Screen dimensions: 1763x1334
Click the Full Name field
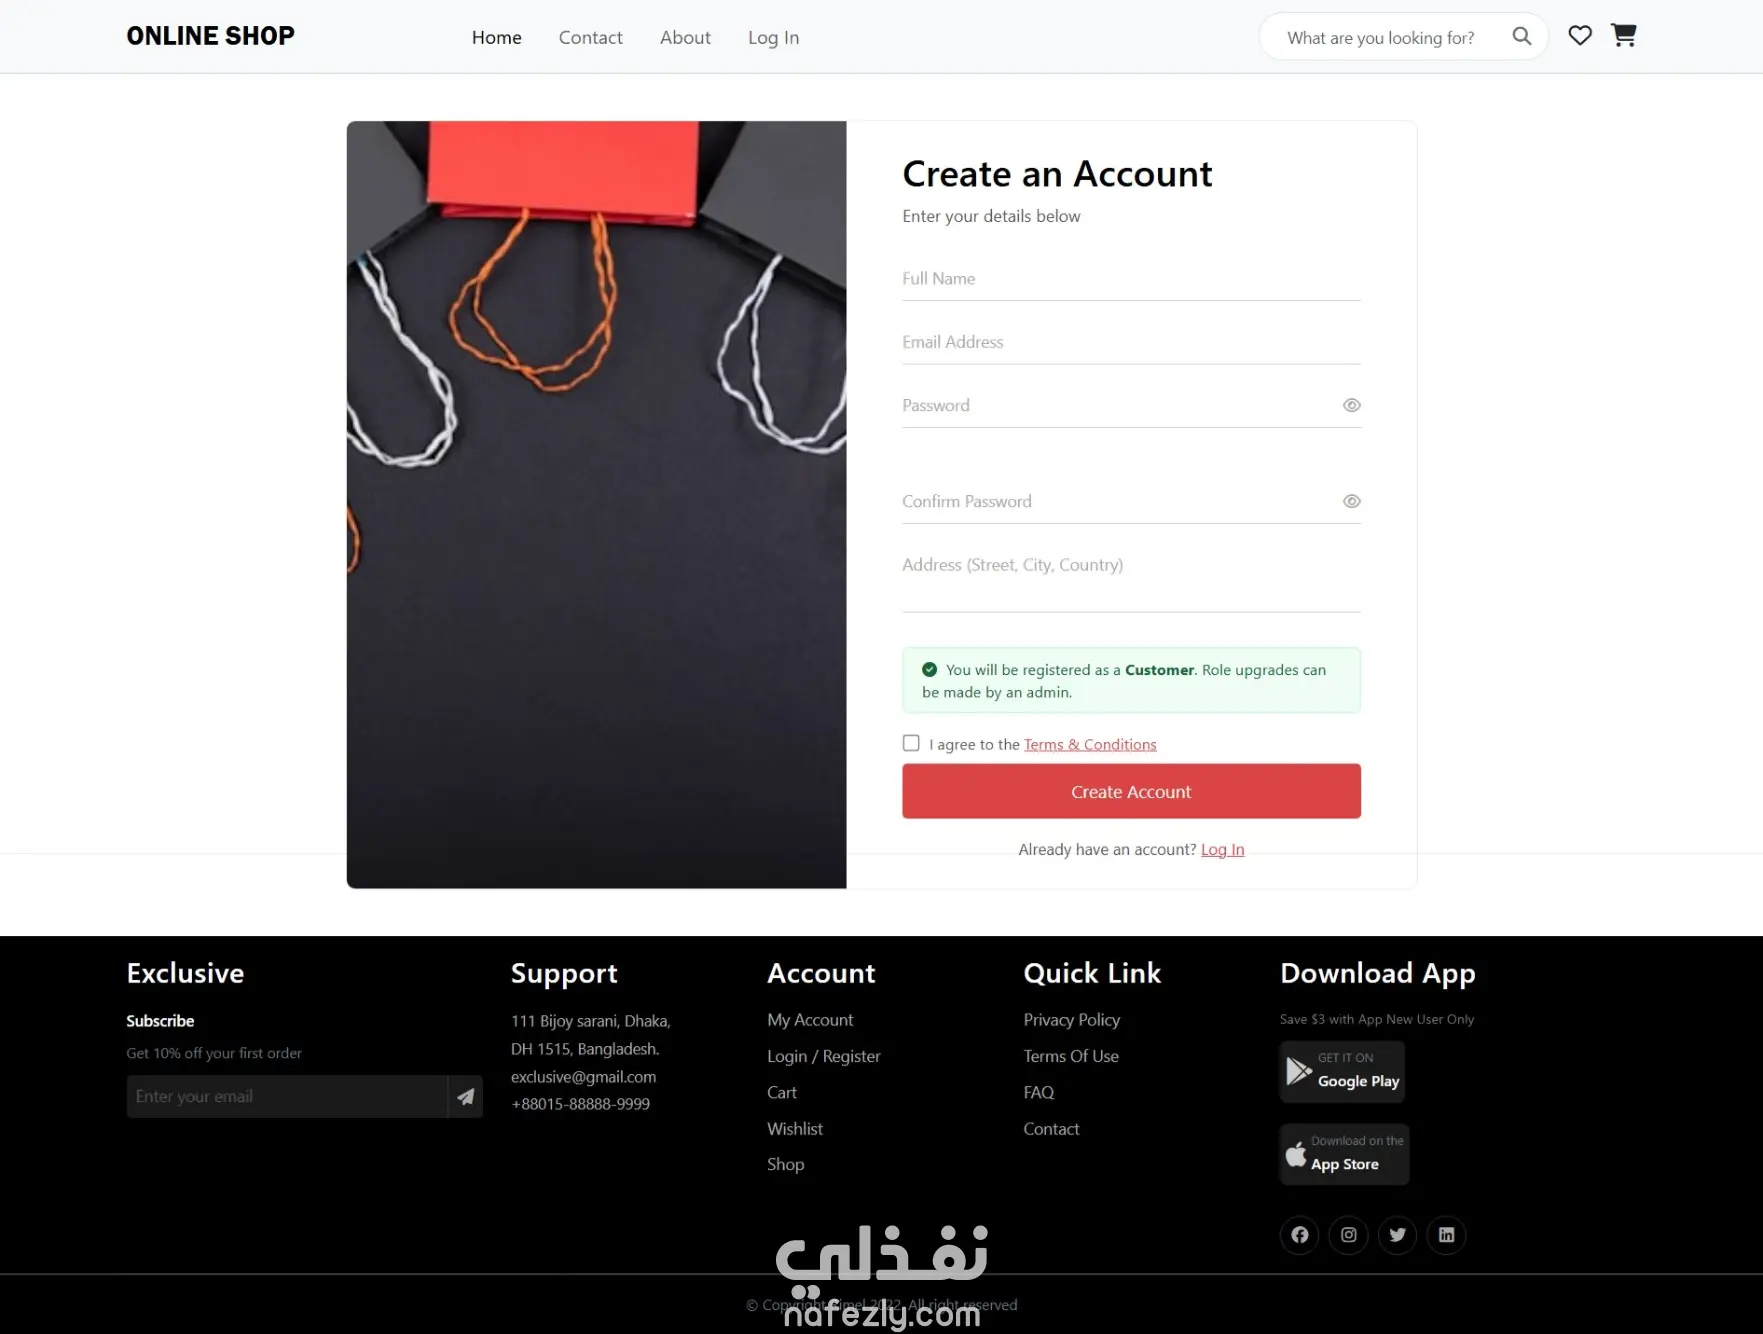1131,279
